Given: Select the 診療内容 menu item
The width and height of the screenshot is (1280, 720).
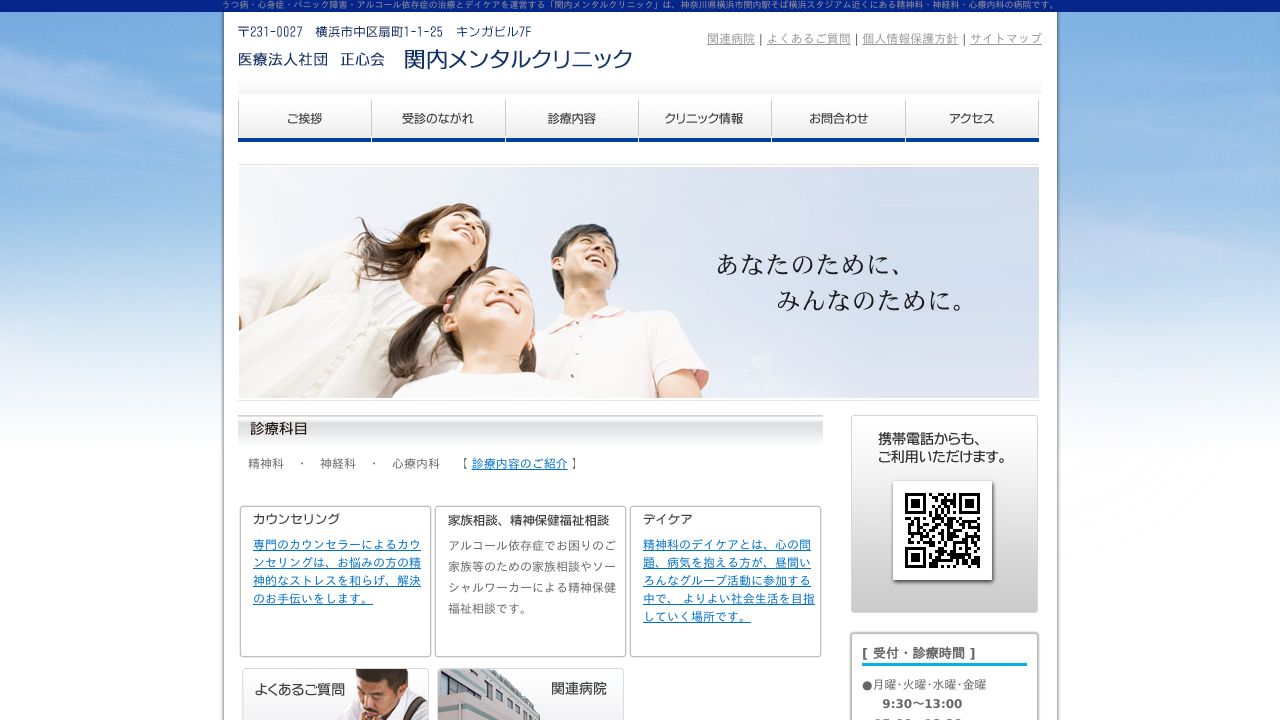Looking at the screenshot, I should tap(571, 118).
